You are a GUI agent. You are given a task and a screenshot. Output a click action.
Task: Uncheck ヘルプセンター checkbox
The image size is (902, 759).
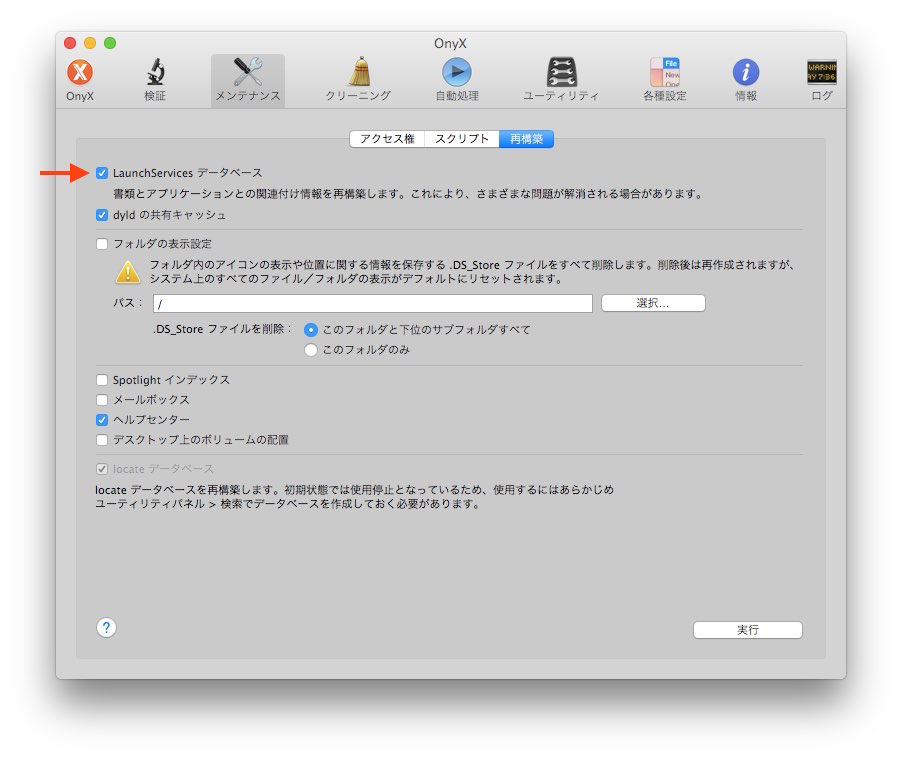click(x=102, y=420)
